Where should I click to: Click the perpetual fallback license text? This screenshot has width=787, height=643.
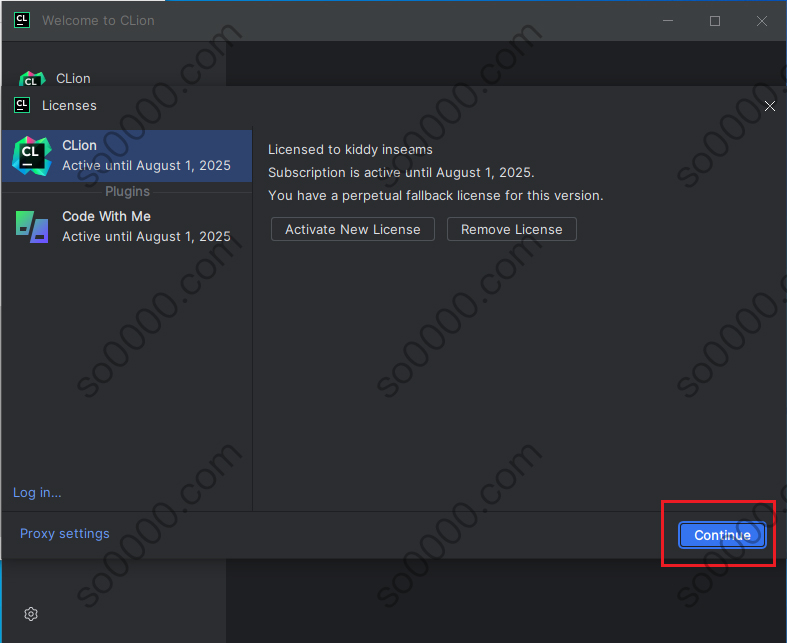[x=436, y=196]
